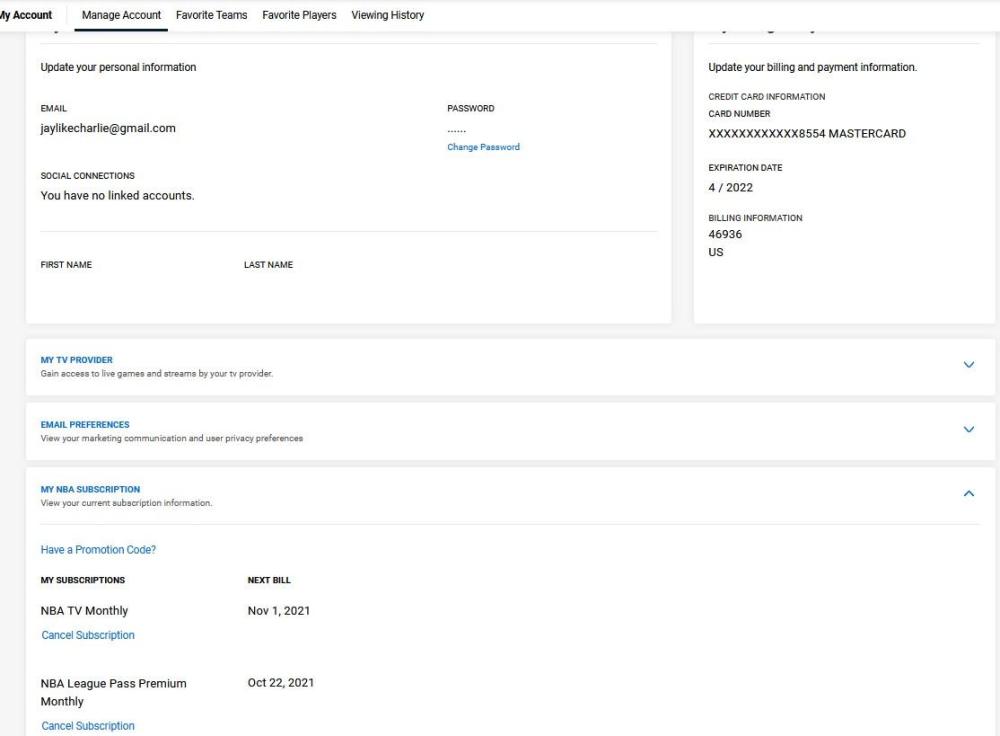Image resolution: width=1000 pixels, height=736 pixels.
Task: Cancel Subscription for League Pass Premium Monthly
Action: coord(88,726)
